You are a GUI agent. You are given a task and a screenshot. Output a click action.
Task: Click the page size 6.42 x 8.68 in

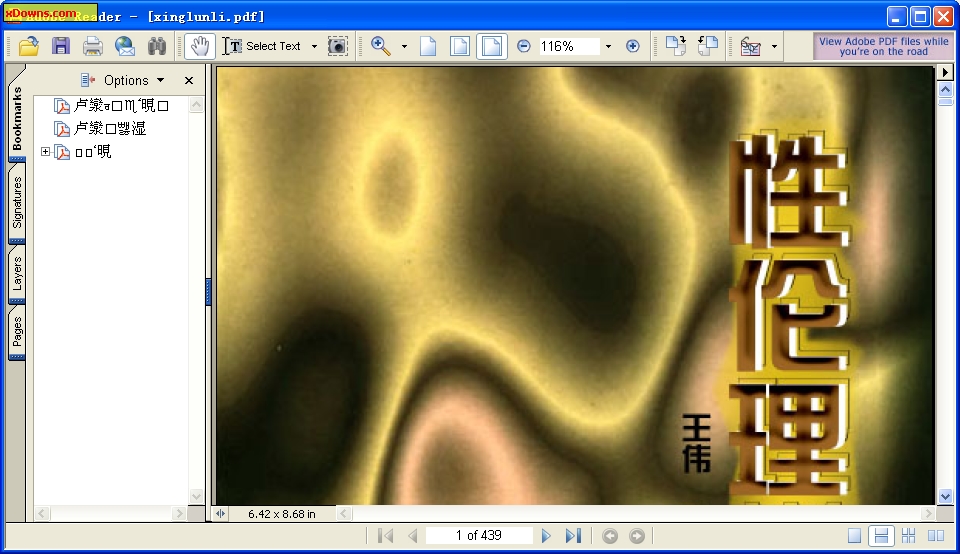pos(282,514)
